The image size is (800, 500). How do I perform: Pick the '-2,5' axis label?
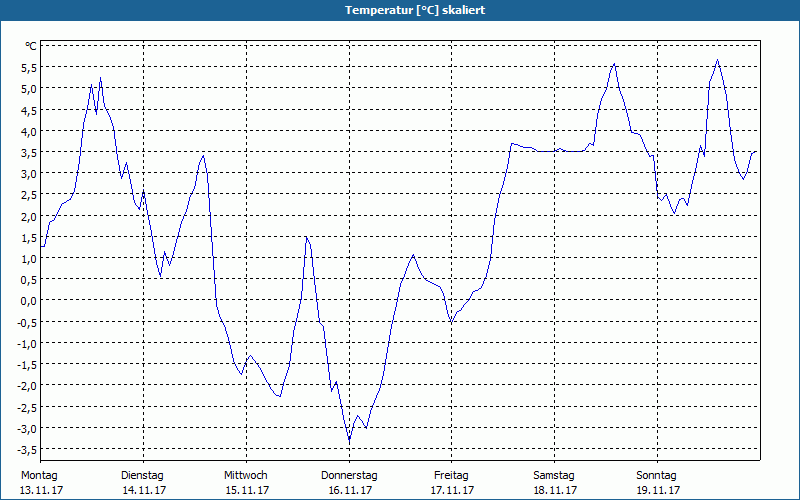pyautogui.click(x=28, y=407)
